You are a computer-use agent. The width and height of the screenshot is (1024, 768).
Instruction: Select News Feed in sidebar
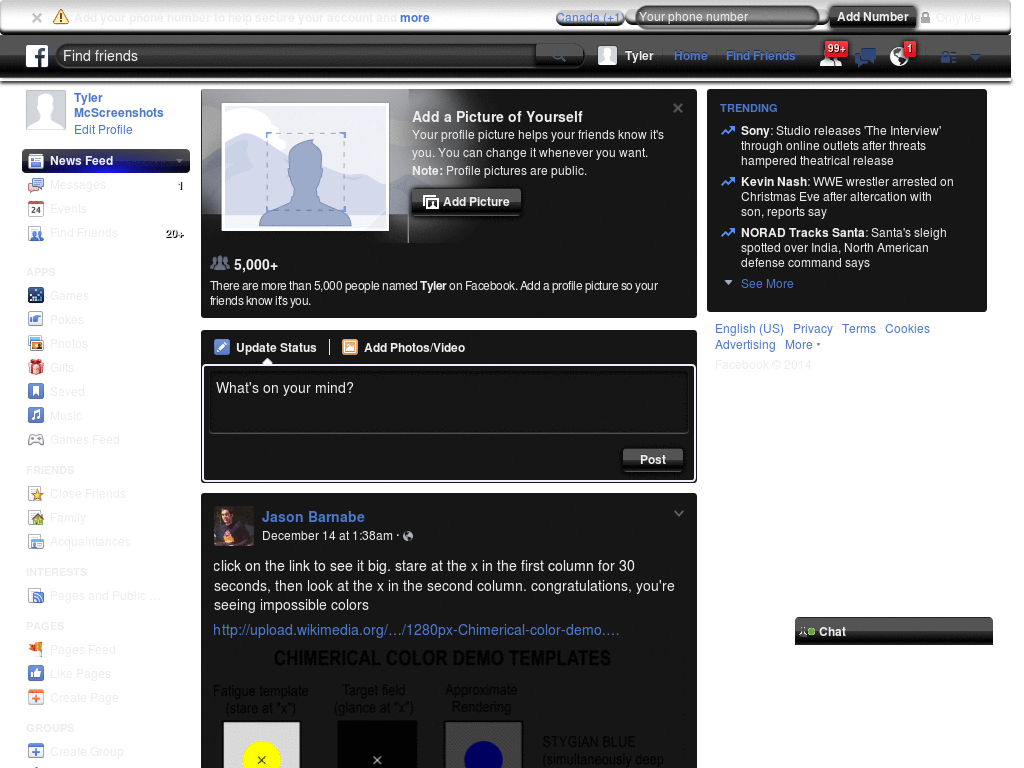tap(106, 161)
